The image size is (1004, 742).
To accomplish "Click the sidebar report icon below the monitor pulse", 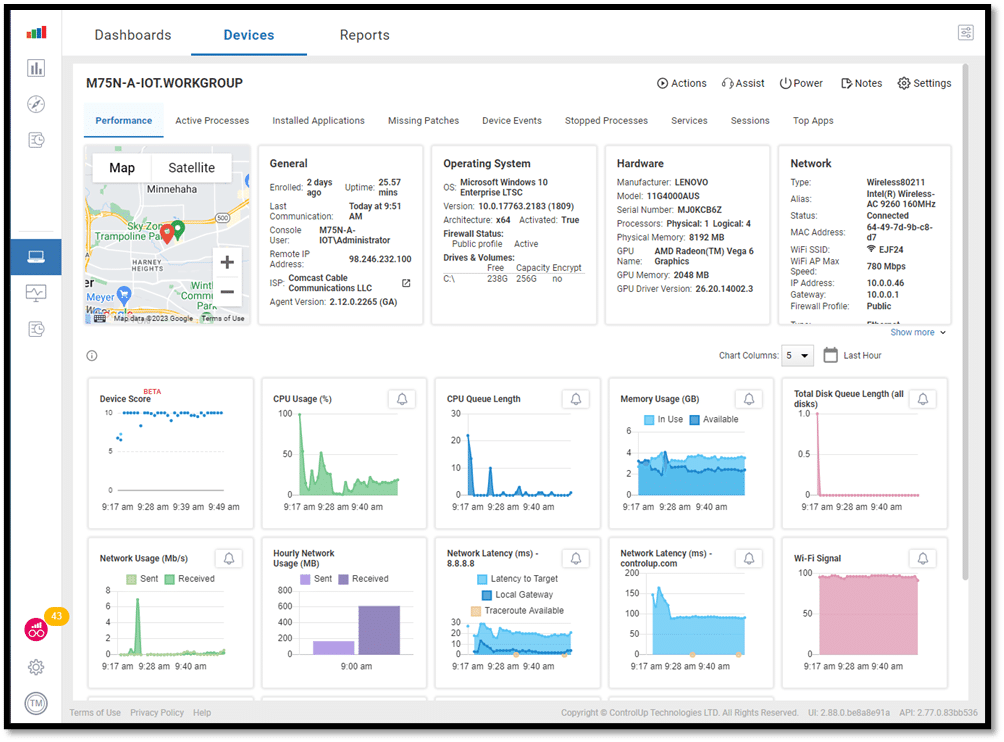I will pos(36,329).
